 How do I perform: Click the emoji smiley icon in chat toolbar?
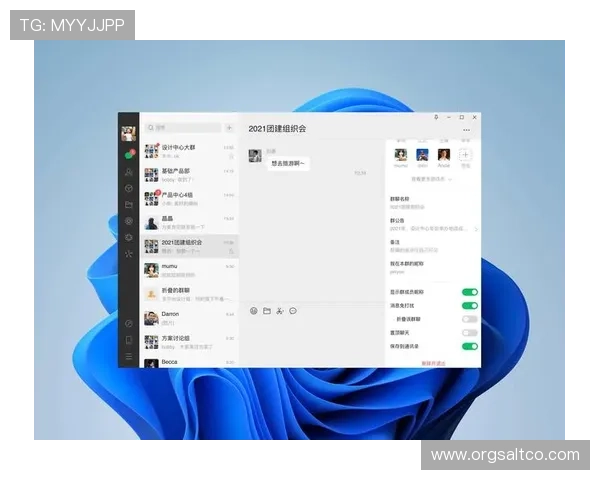[x=254, y=311]
